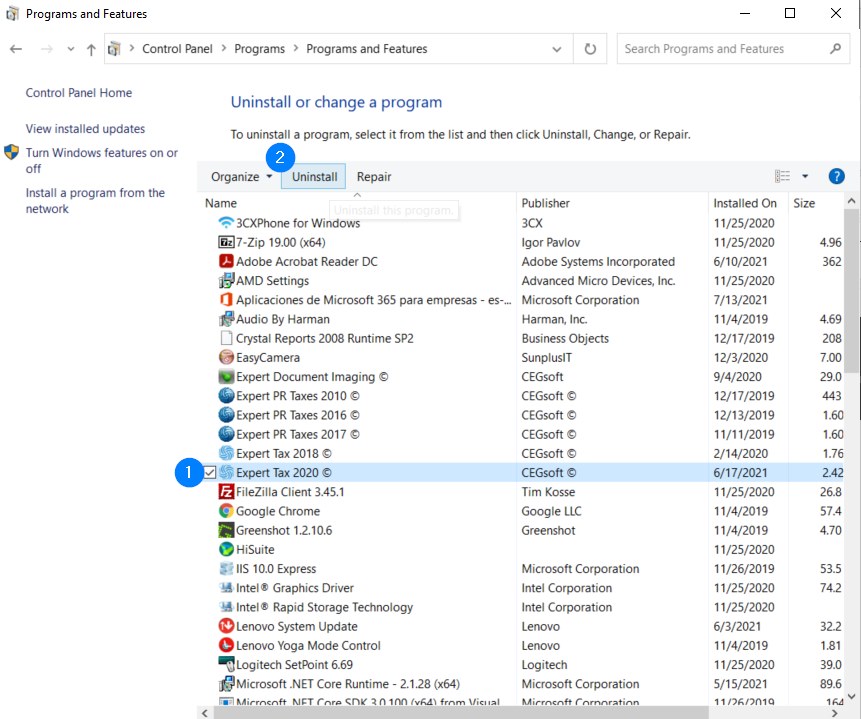Click the Igor Pavlov publisher cell
This screenshot has height=719, width=861.
point(551,242)
